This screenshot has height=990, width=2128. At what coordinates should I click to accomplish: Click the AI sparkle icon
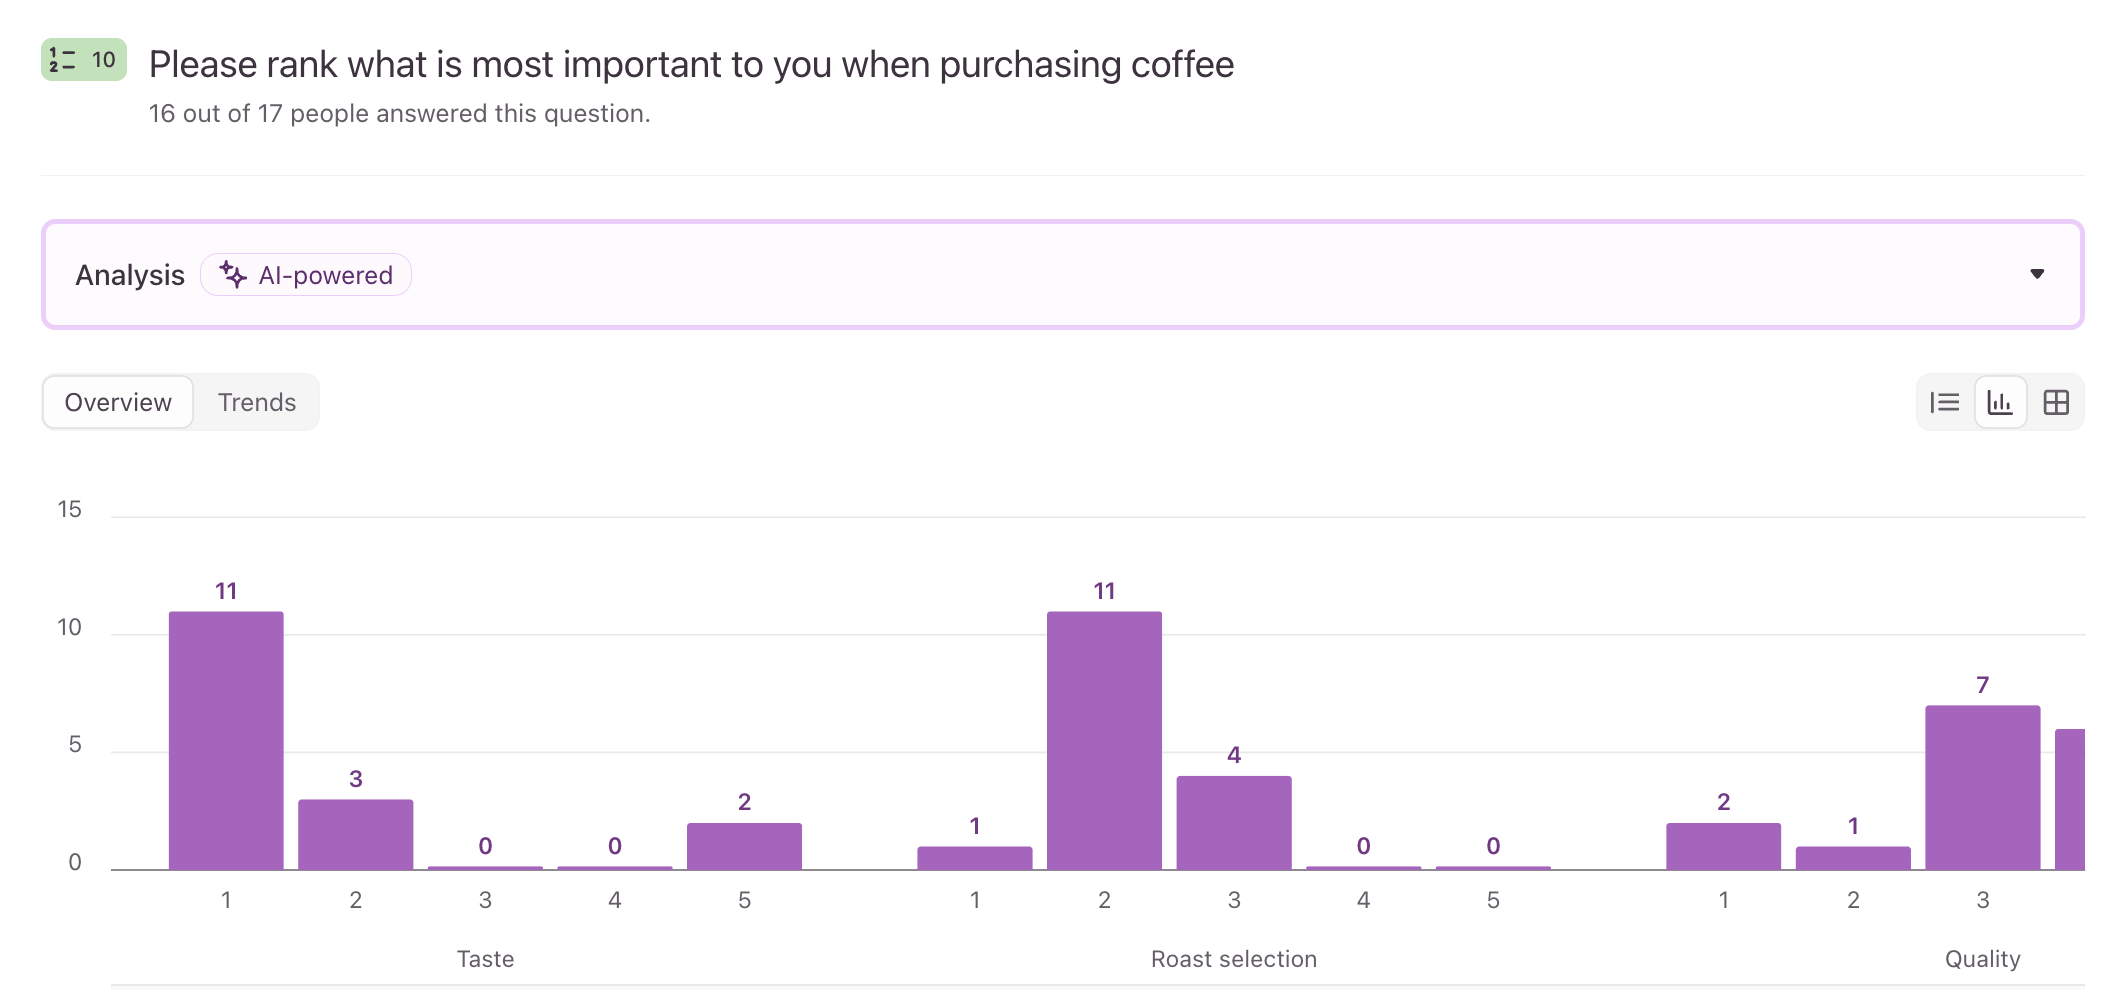click(233, 274)
